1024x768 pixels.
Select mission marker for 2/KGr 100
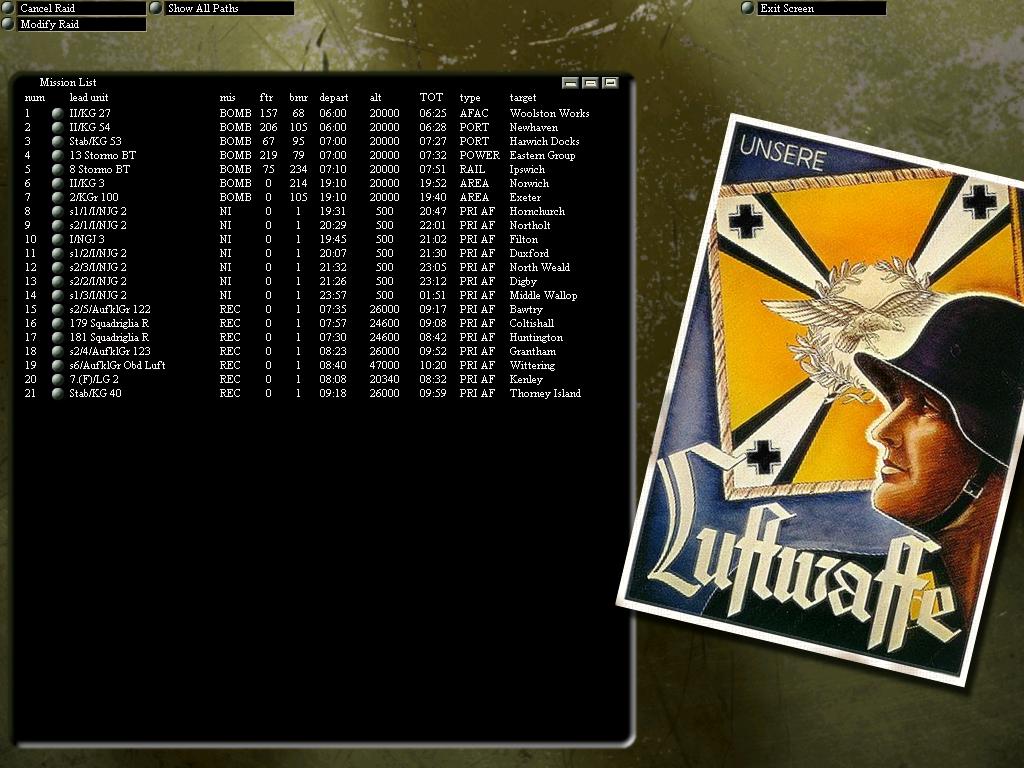(57, 197)
